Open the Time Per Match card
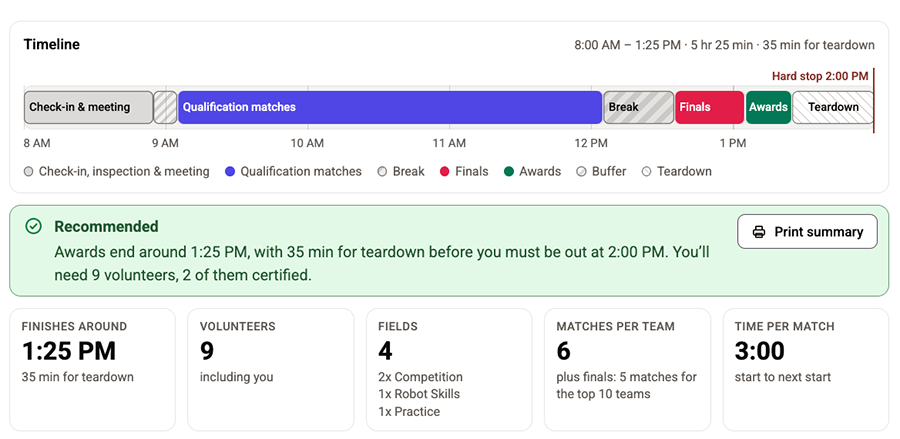The height and width of the screenshot is (439, 900). [806, 370]
